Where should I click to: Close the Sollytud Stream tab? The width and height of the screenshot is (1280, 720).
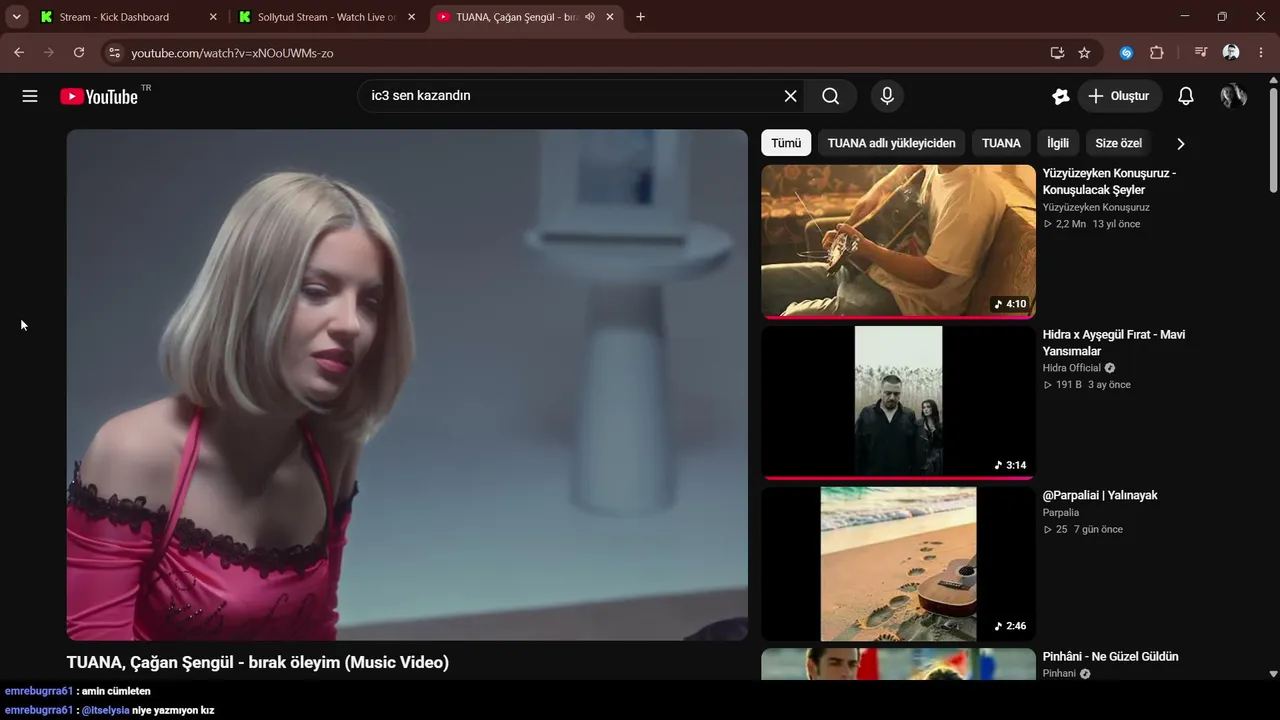(x=411, y=17)
